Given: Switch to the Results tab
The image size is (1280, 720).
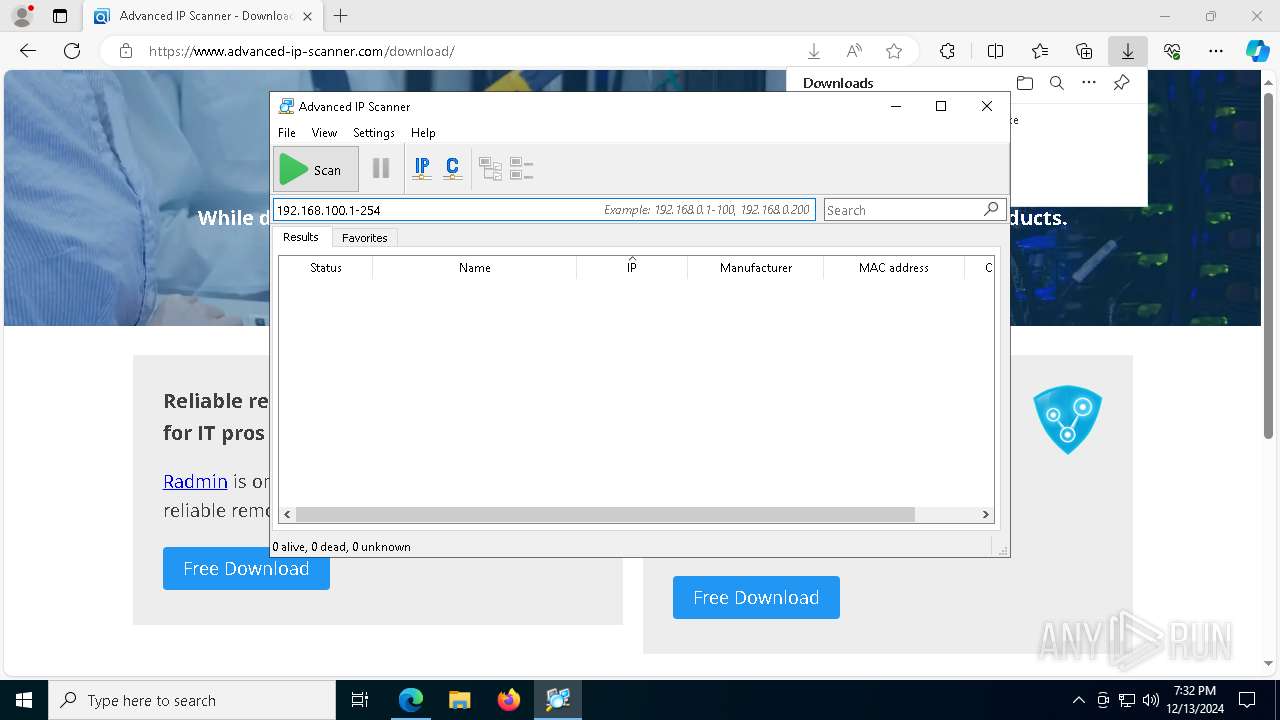Looking at the screenshot, I should tap(301, 237).
